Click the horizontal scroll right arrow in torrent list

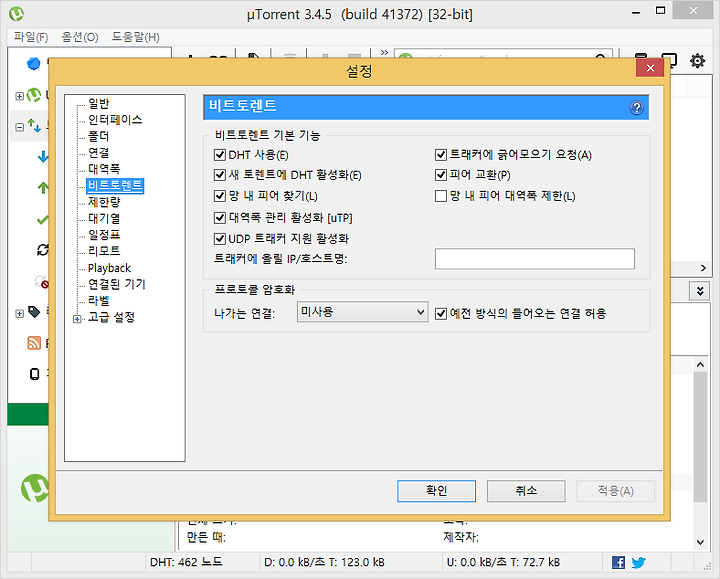(703, 268)
